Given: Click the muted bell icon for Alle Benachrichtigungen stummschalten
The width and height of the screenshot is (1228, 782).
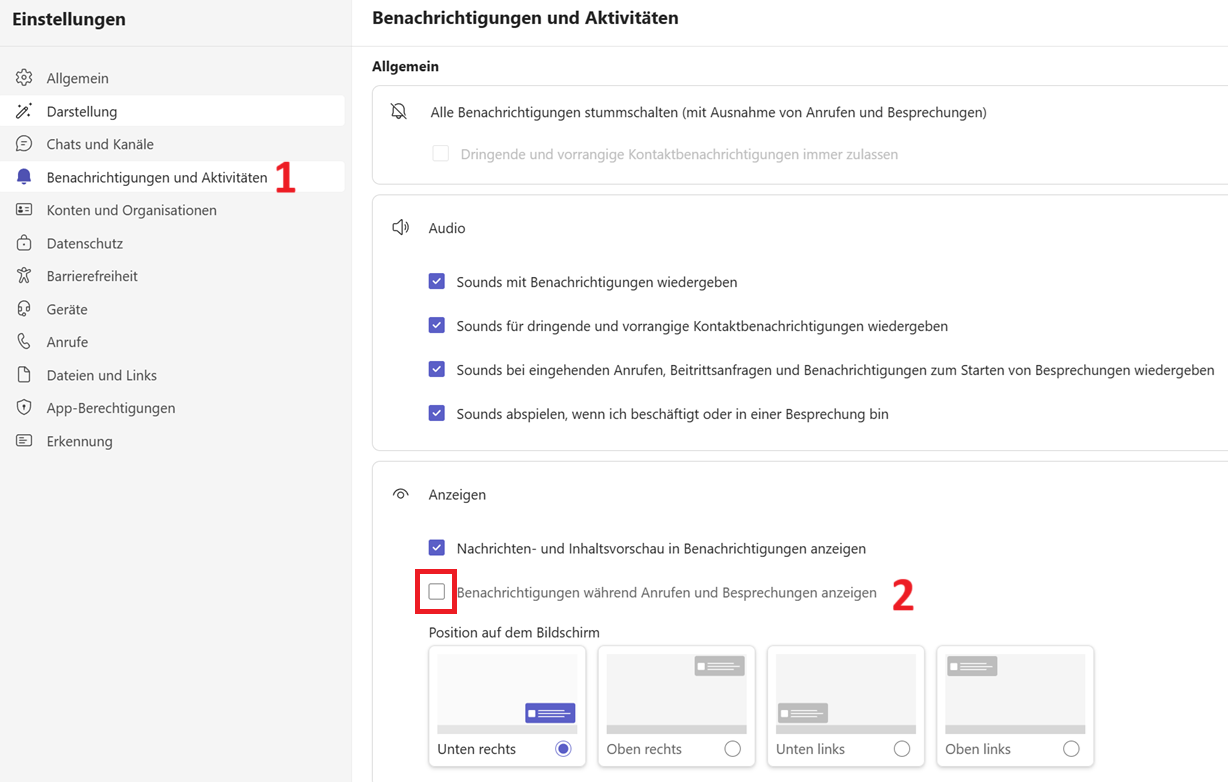Looking at the screenshot, I should [399, 112].
